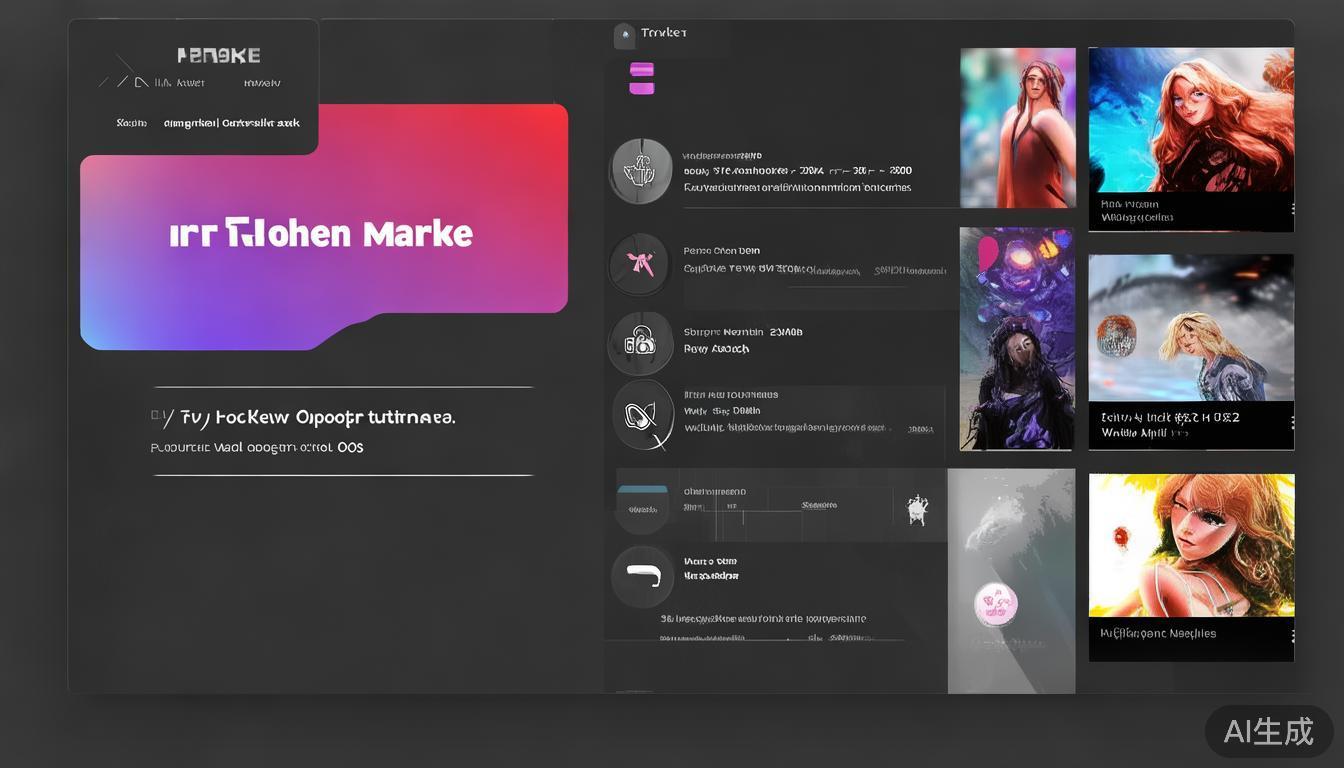Open the padlock circular icon in the list

tap(640, 343)
